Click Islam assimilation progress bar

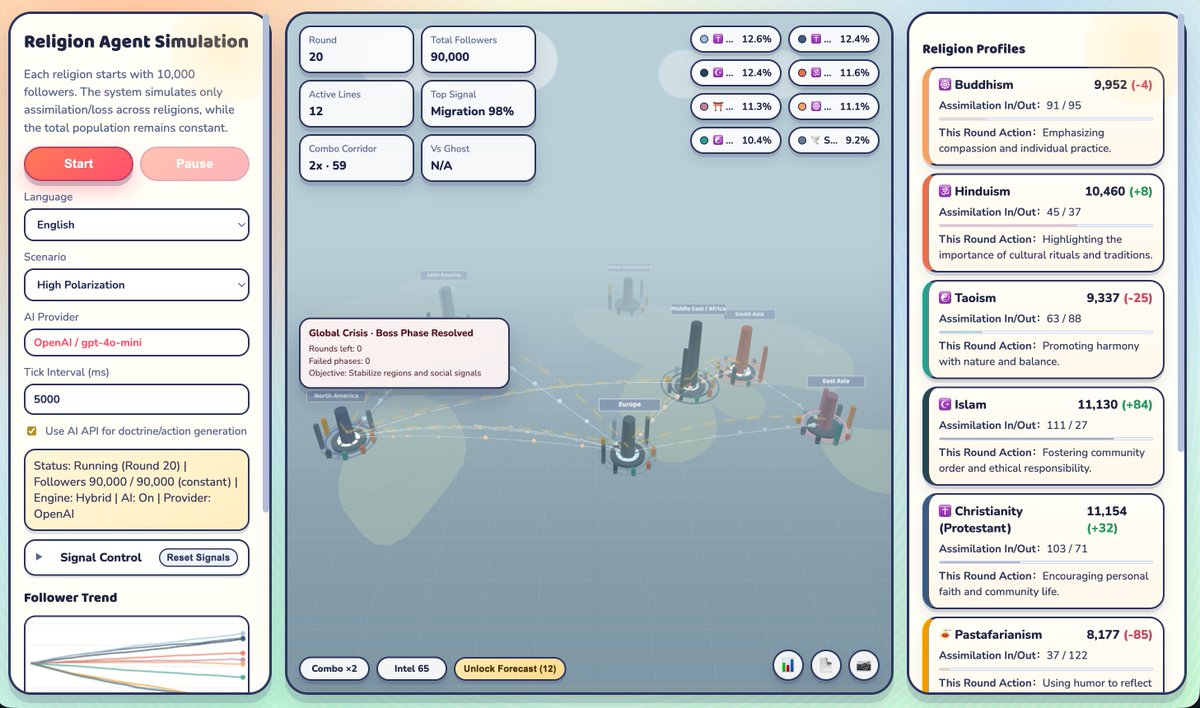(x=1045, y=439)
